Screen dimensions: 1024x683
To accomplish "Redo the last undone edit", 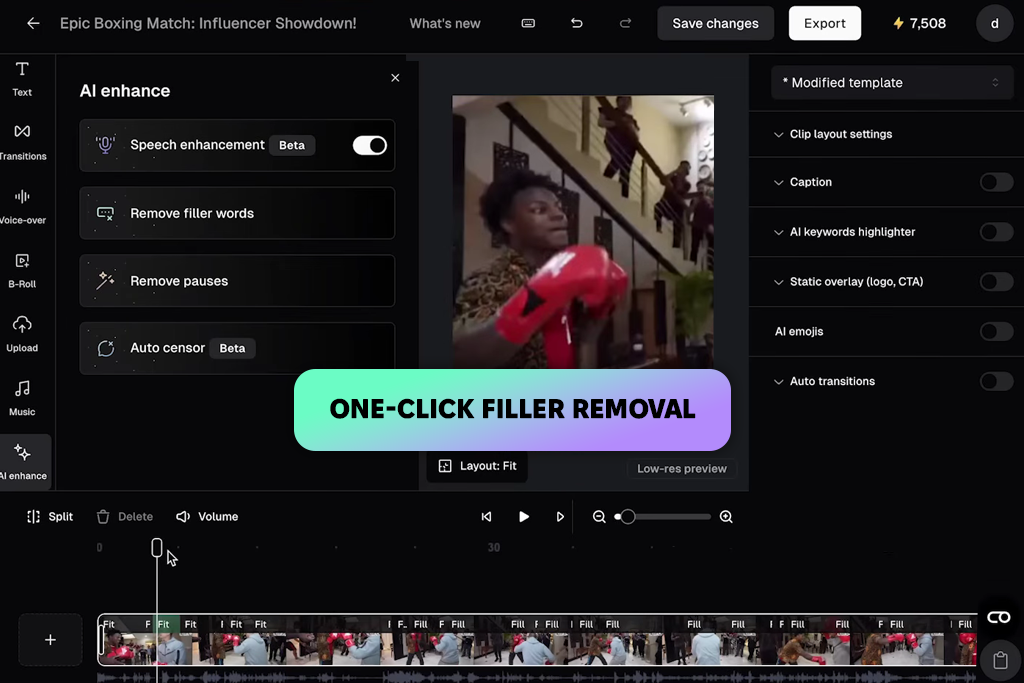I will click(625, 24).
